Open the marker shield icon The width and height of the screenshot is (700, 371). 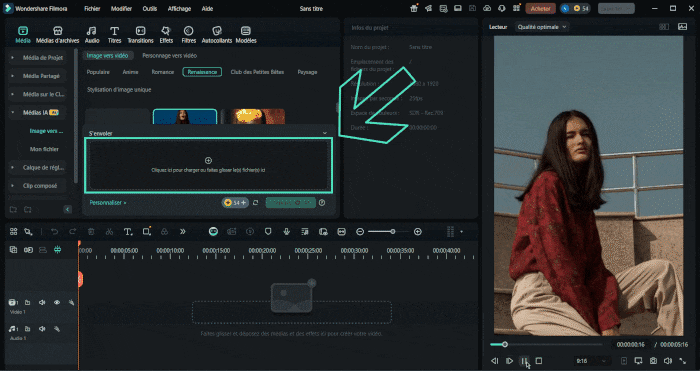(x=268, y=232)
